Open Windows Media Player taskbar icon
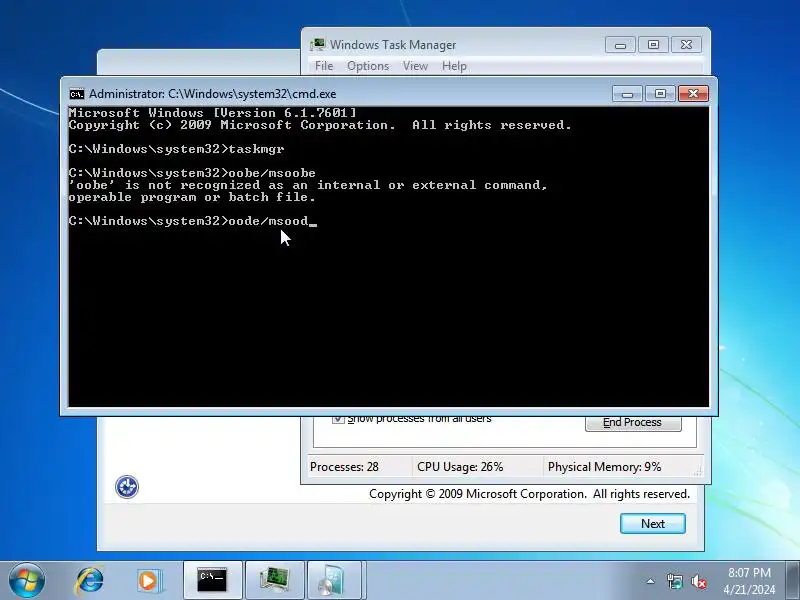Viewport: 800px width, 600px height. 149,581
